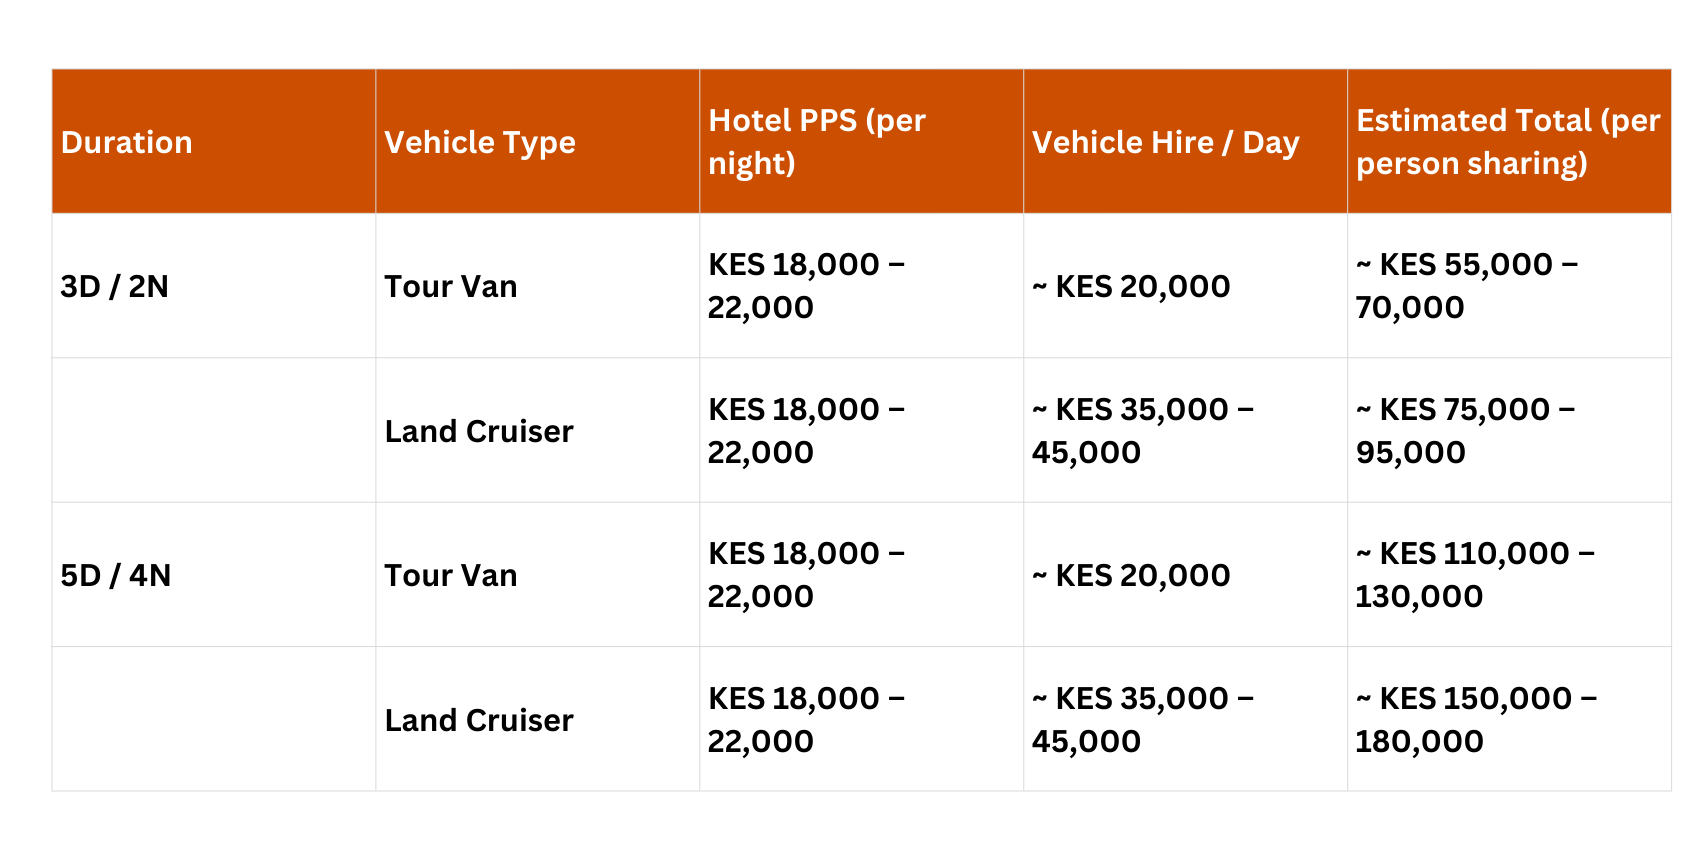
Task: Select the hotel price cell in the 5D / 4N row
Action: pos(806,575)
